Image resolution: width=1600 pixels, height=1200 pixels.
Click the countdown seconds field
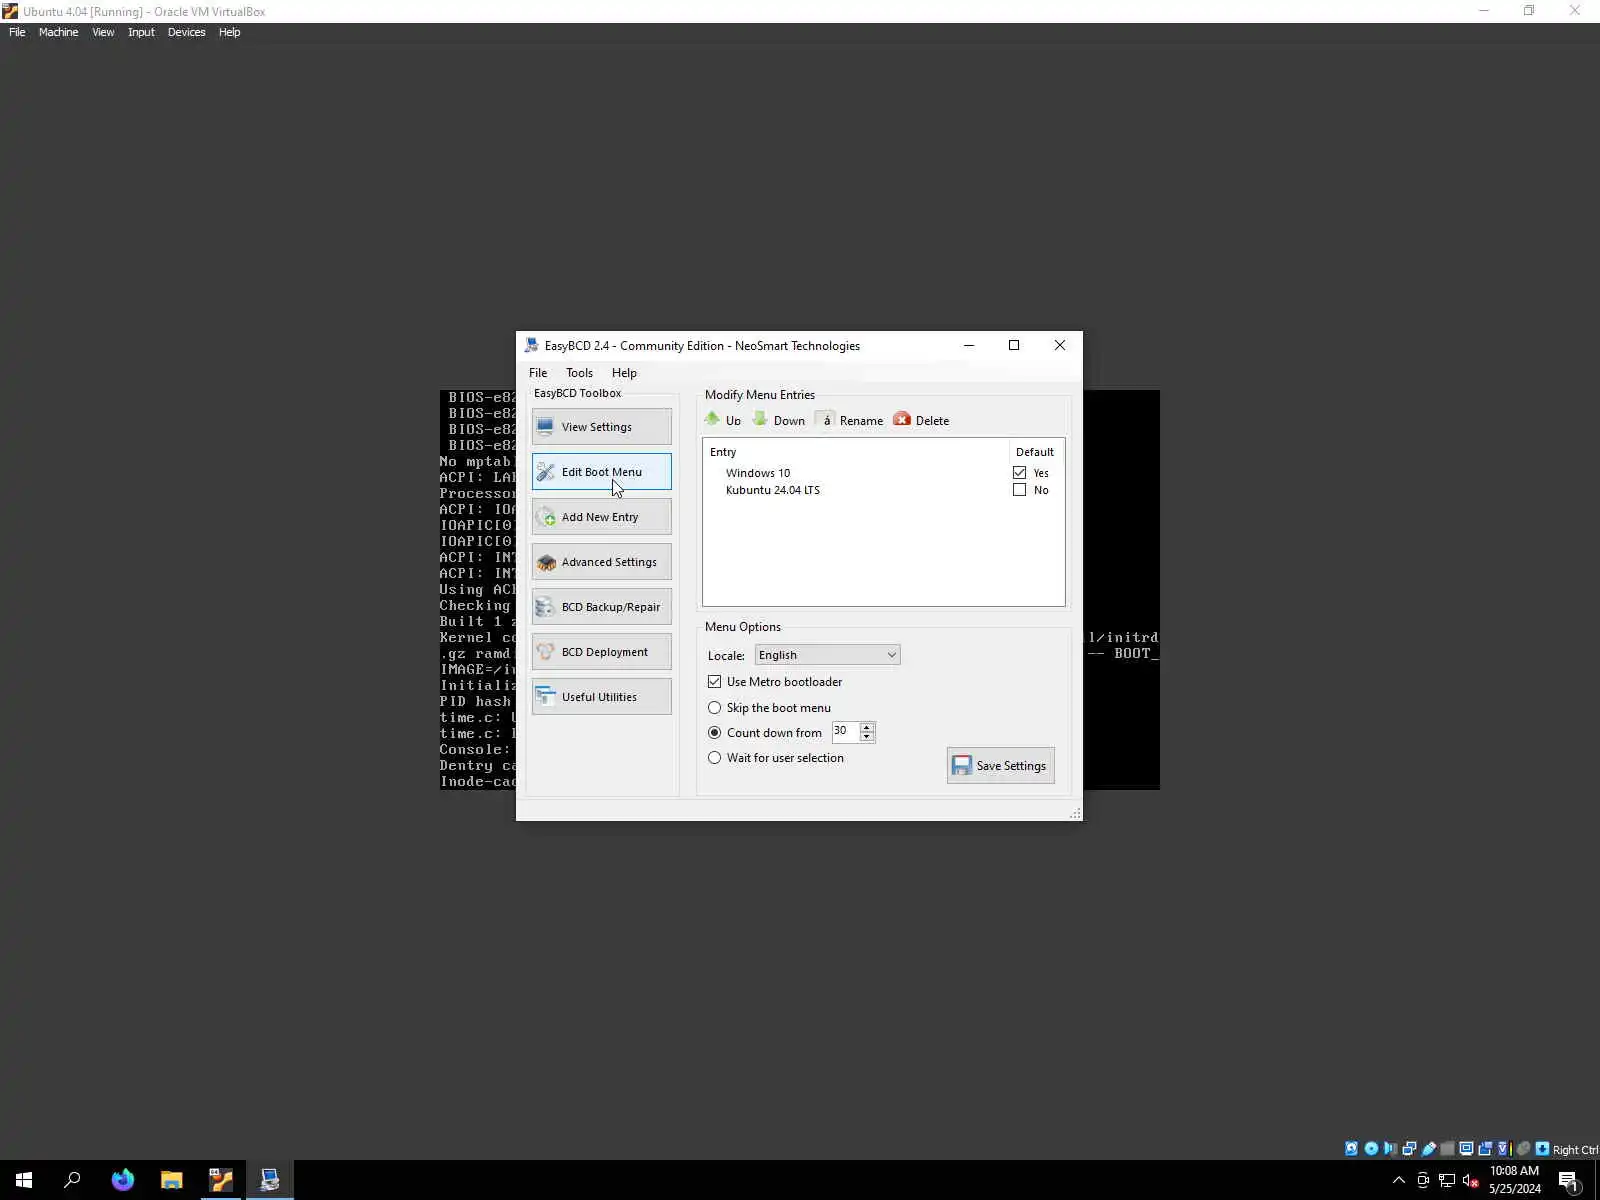845,732
